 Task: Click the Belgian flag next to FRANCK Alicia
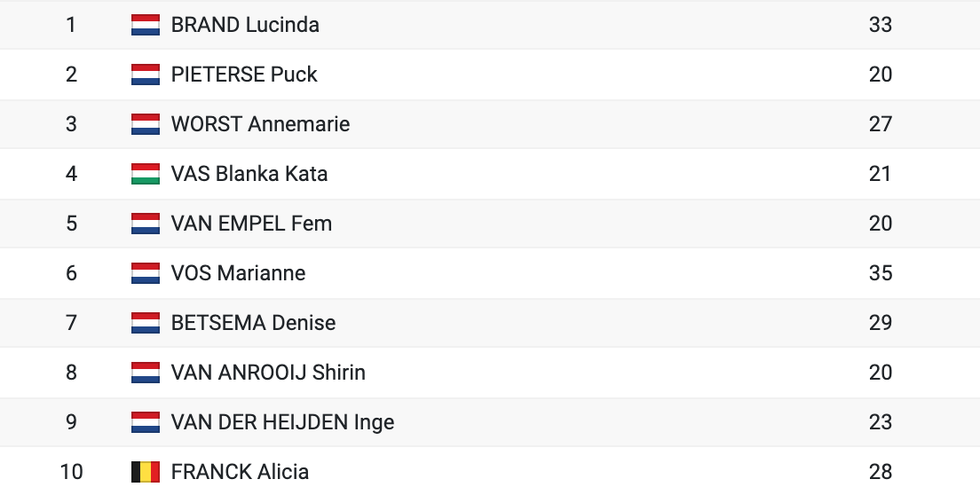(x=146, y=472)
